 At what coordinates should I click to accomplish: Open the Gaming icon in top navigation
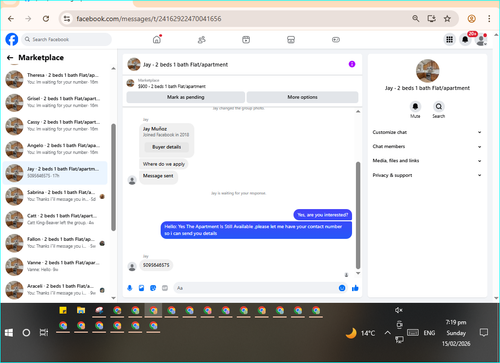(x=336, y=40)
